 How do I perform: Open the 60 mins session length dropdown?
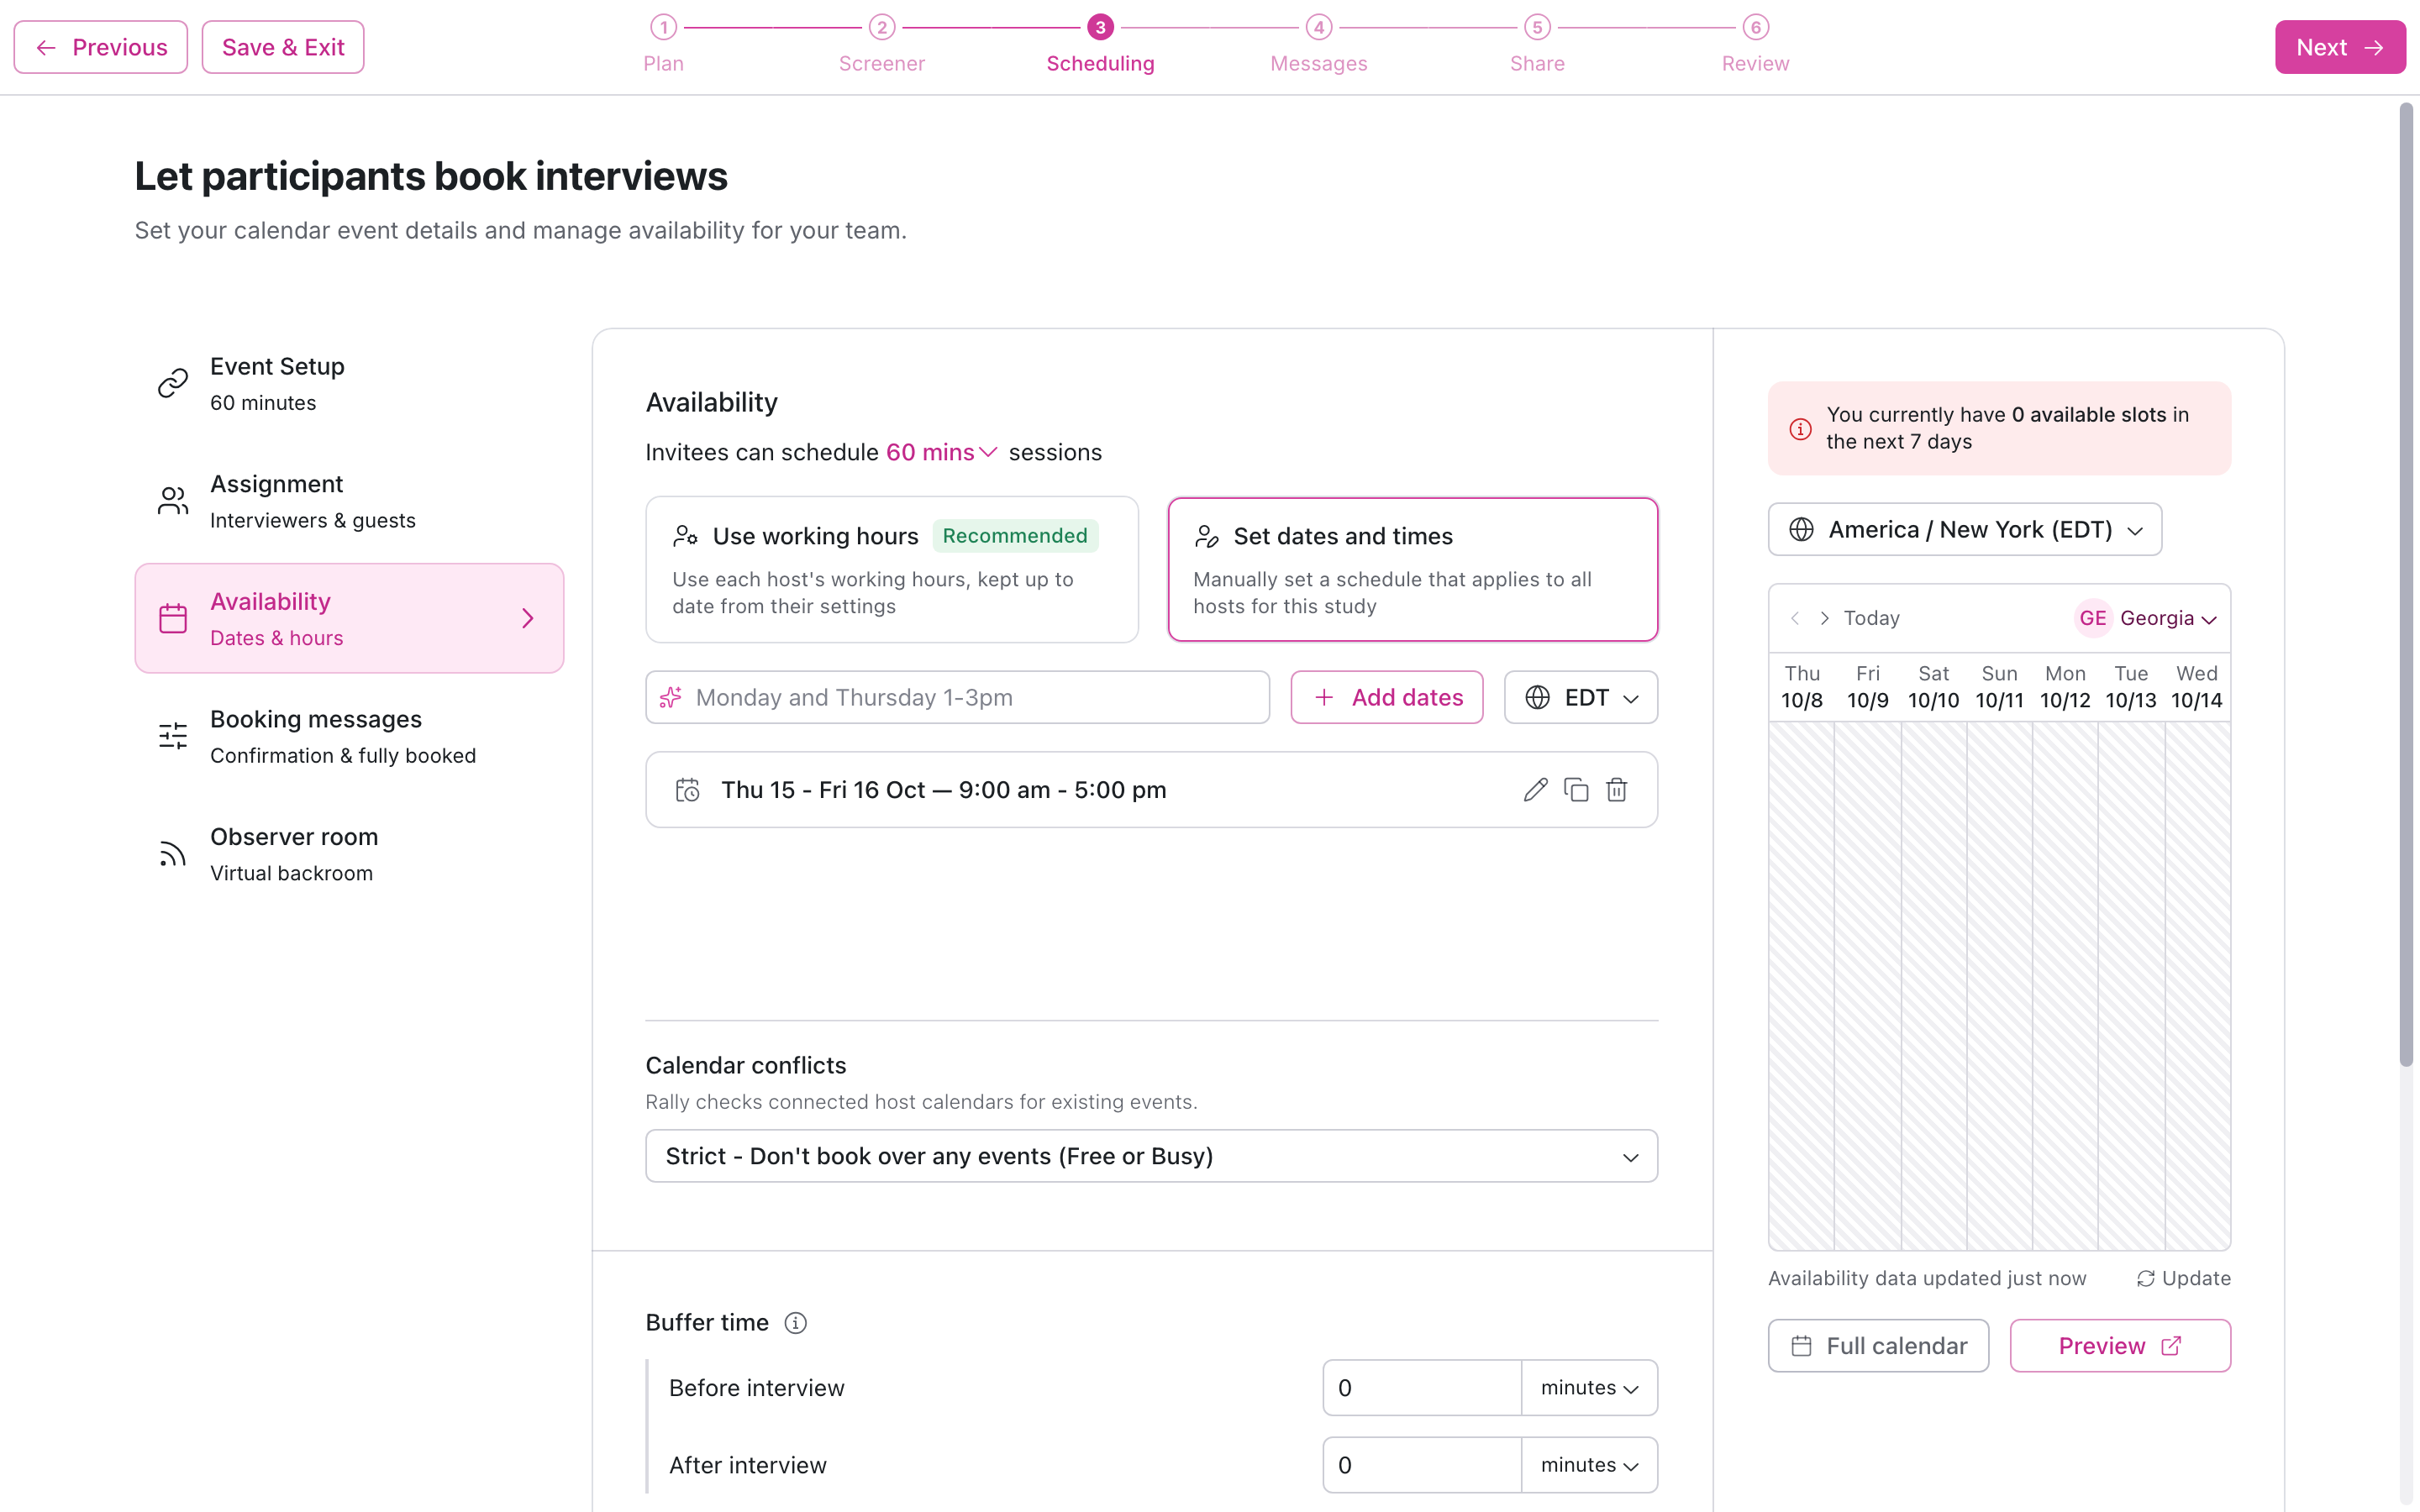click(x=941, y=453)
